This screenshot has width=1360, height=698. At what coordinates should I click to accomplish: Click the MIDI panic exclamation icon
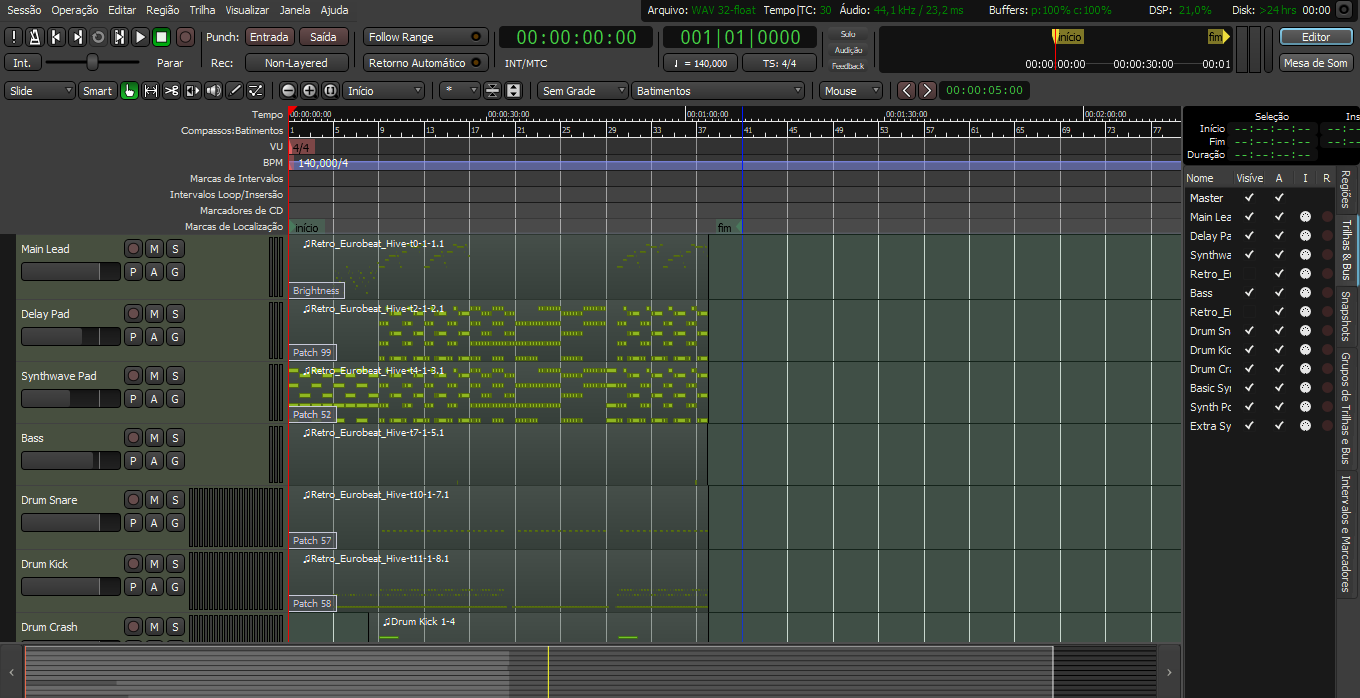coord(13,37)
